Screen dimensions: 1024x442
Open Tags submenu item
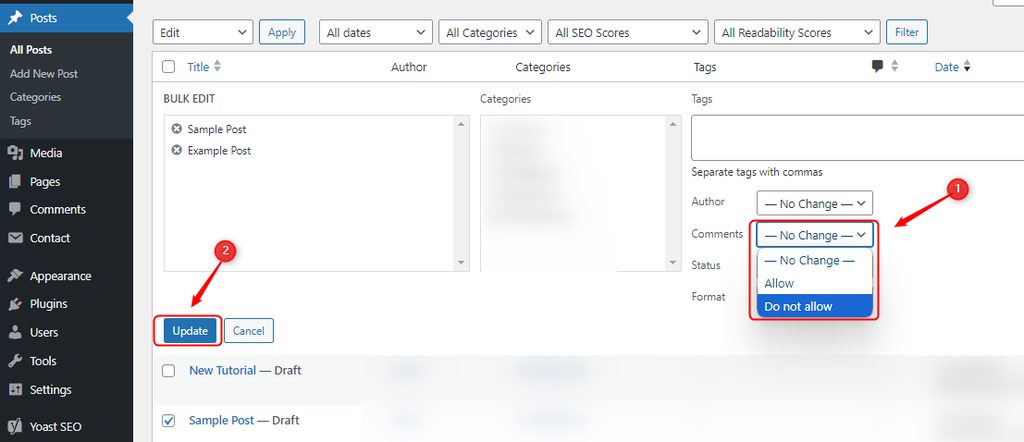coord(20,121)
